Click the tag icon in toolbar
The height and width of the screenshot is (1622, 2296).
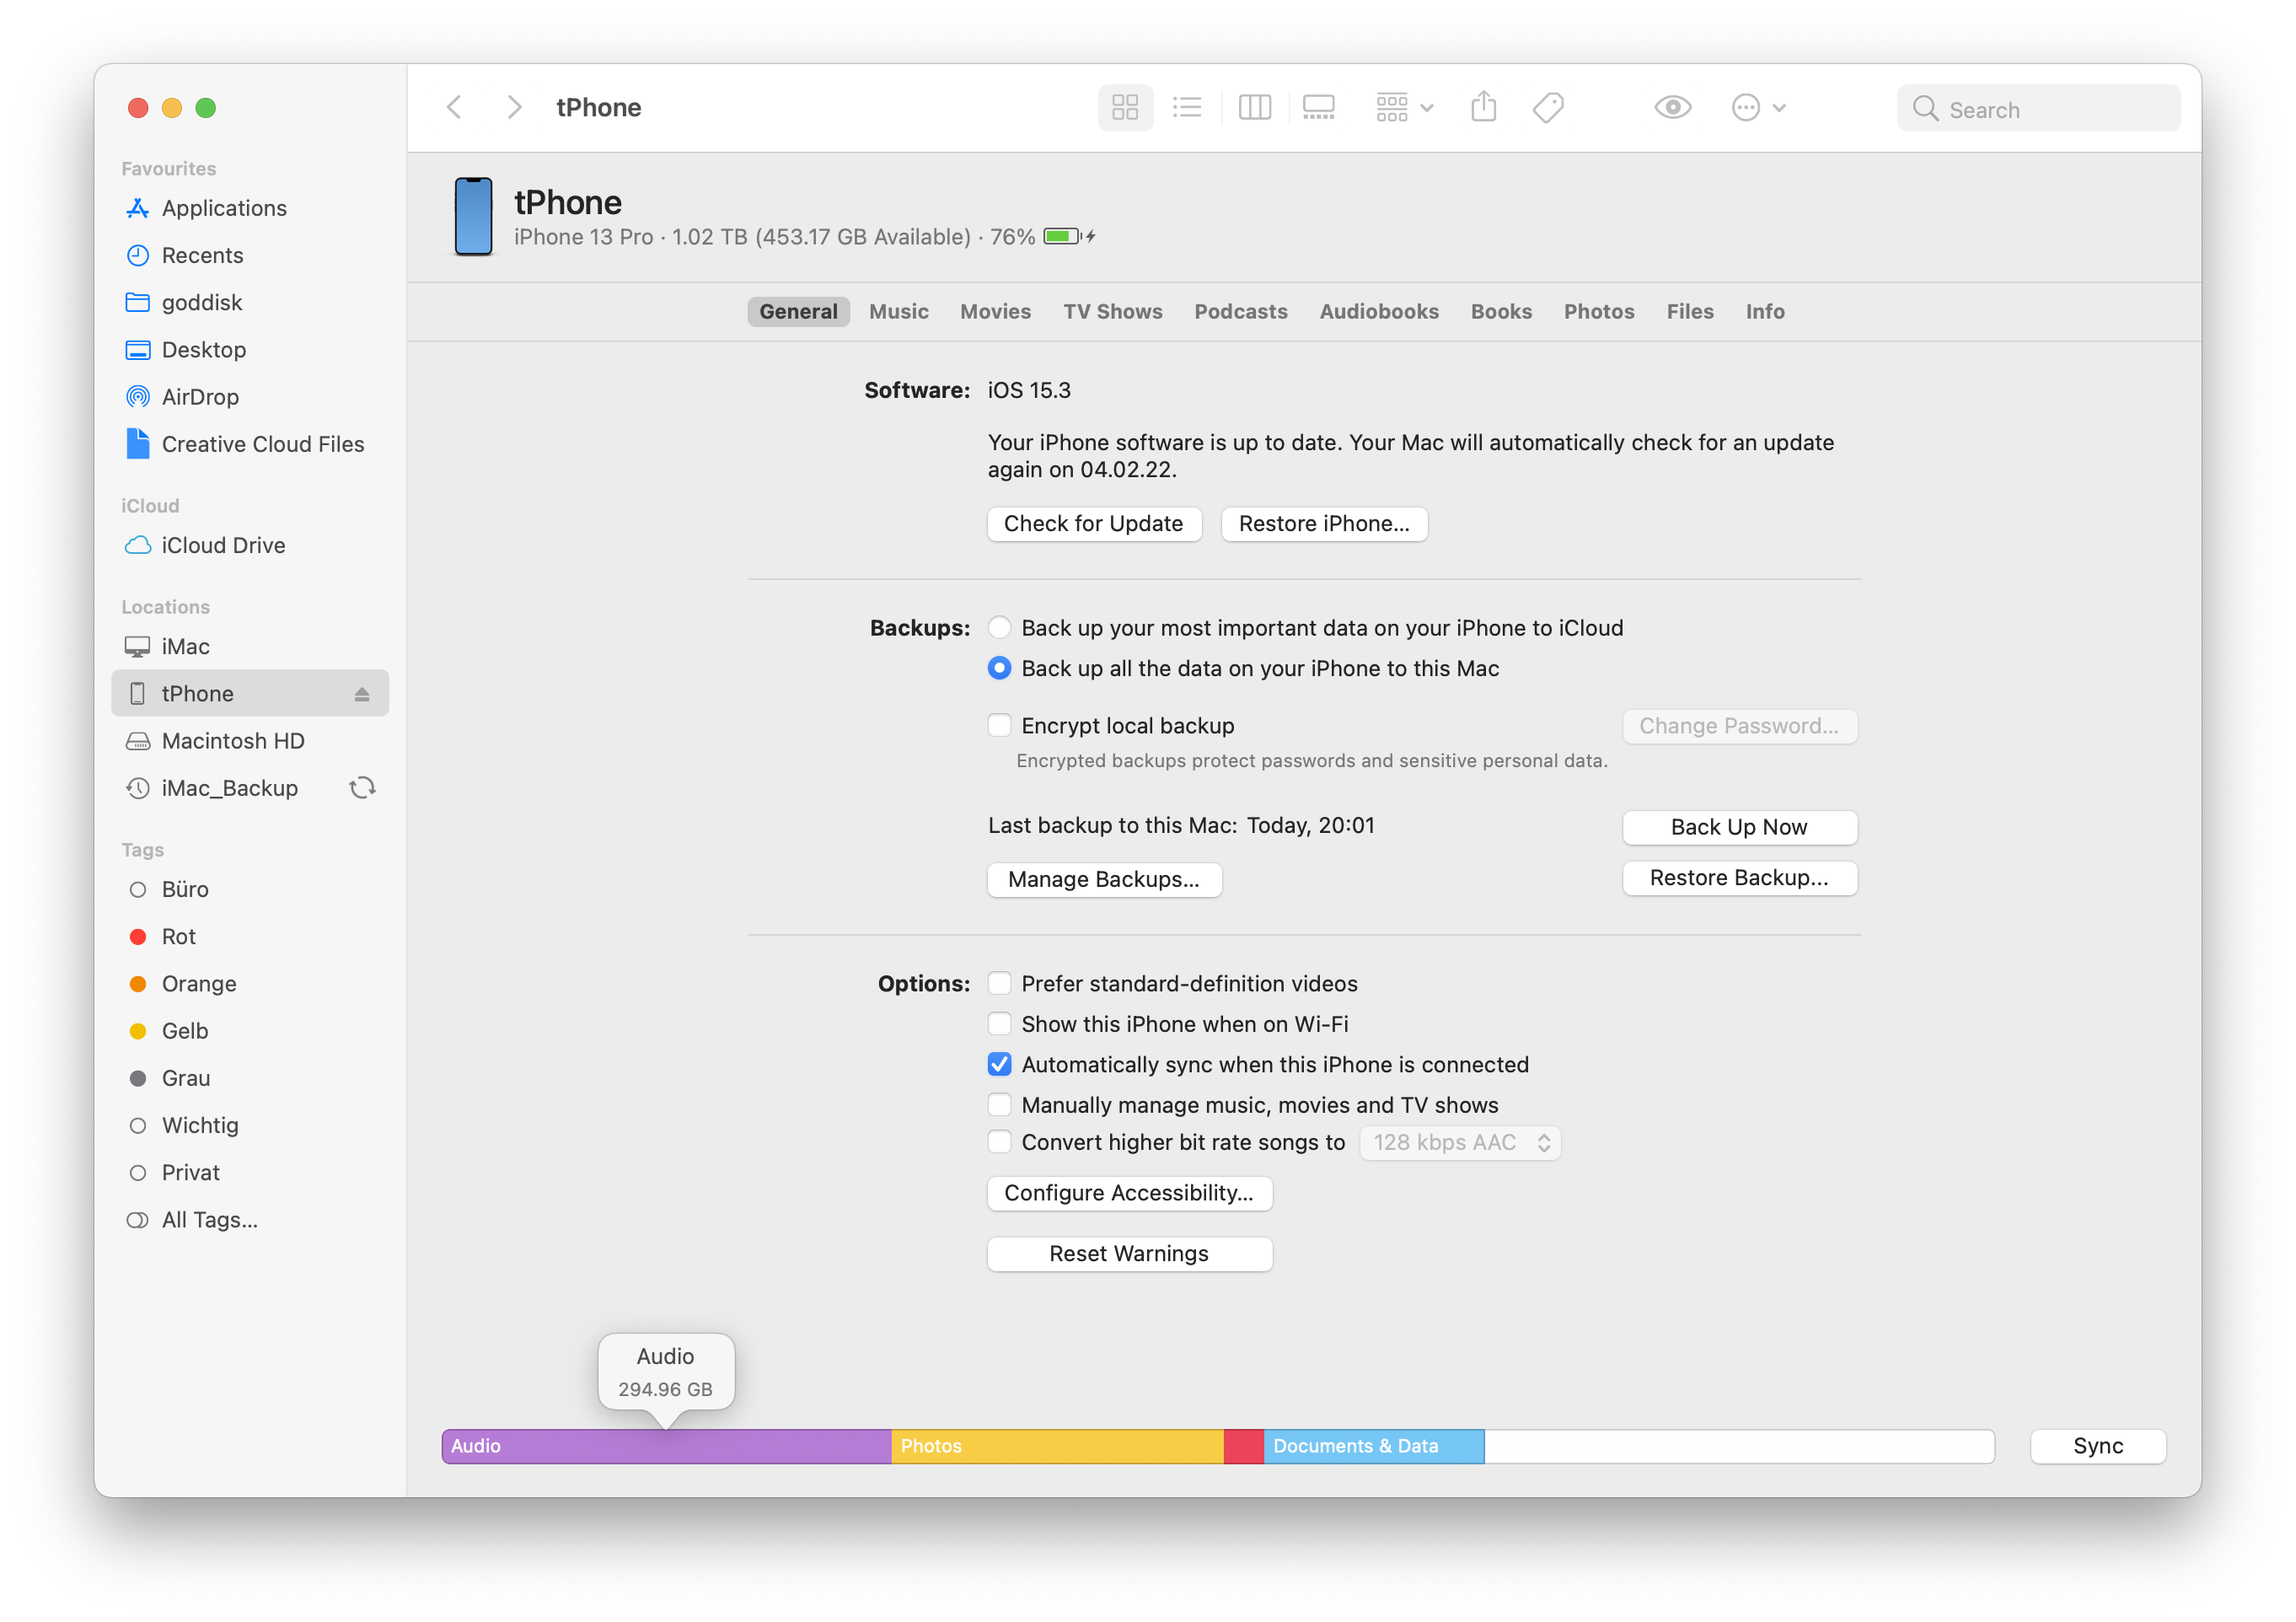point(1548,109)
